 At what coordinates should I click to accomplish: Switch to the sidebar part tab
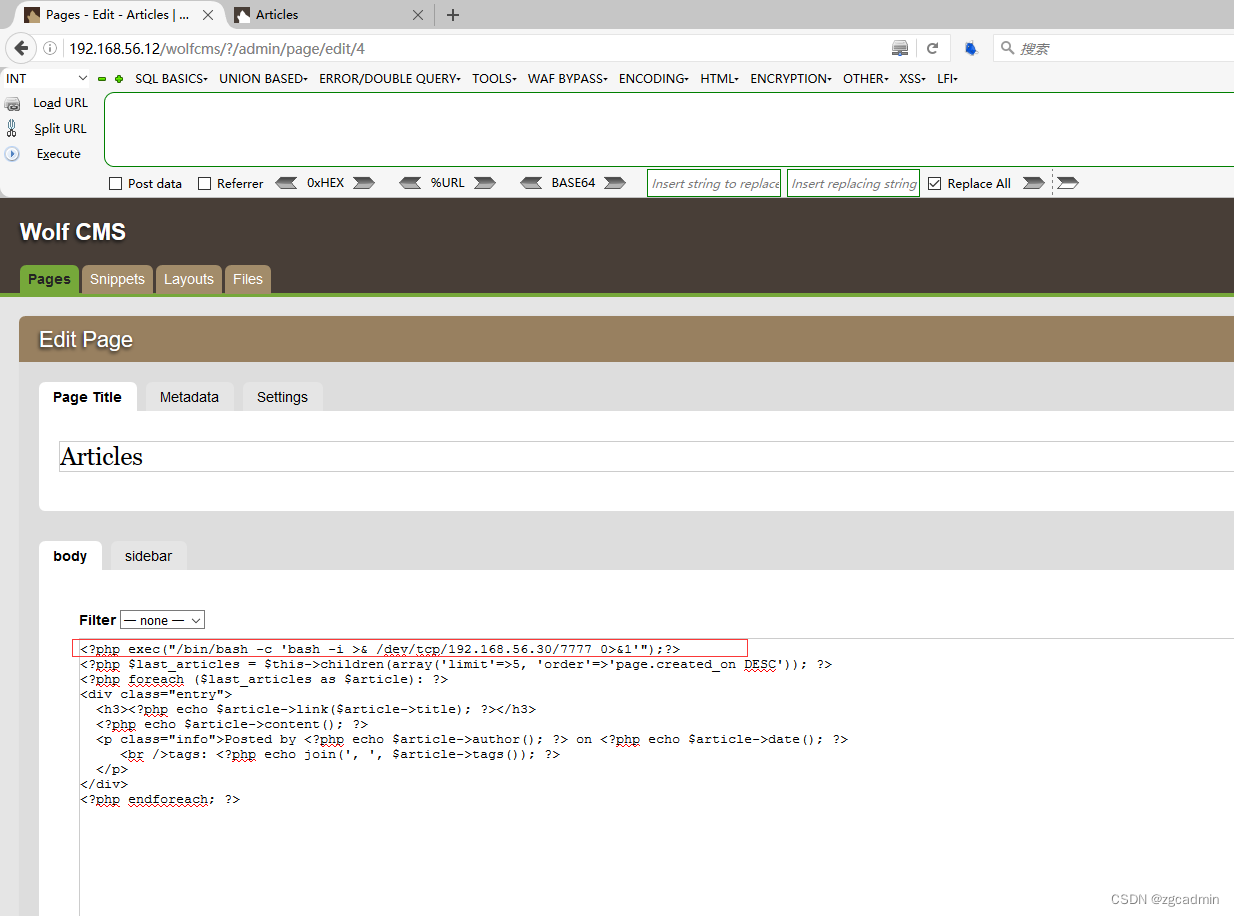148,556
